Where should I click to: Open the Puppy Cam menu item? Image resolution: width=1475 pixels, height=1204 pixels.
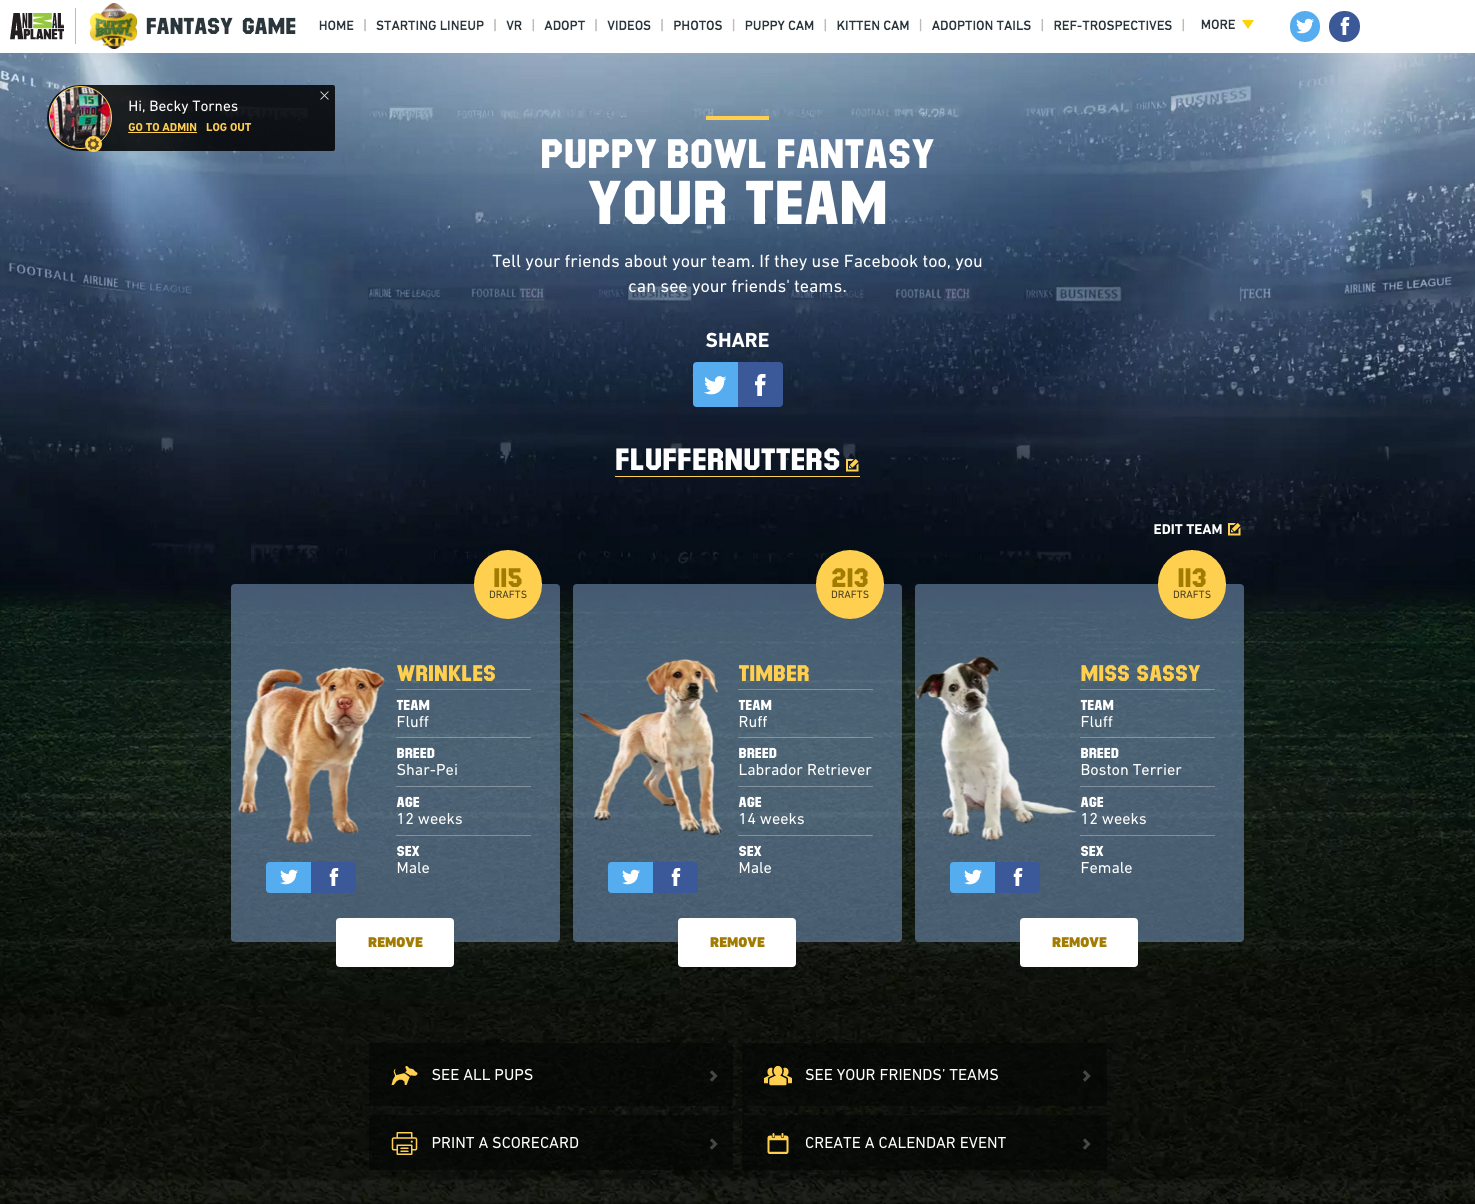click(x=779, y=26)
